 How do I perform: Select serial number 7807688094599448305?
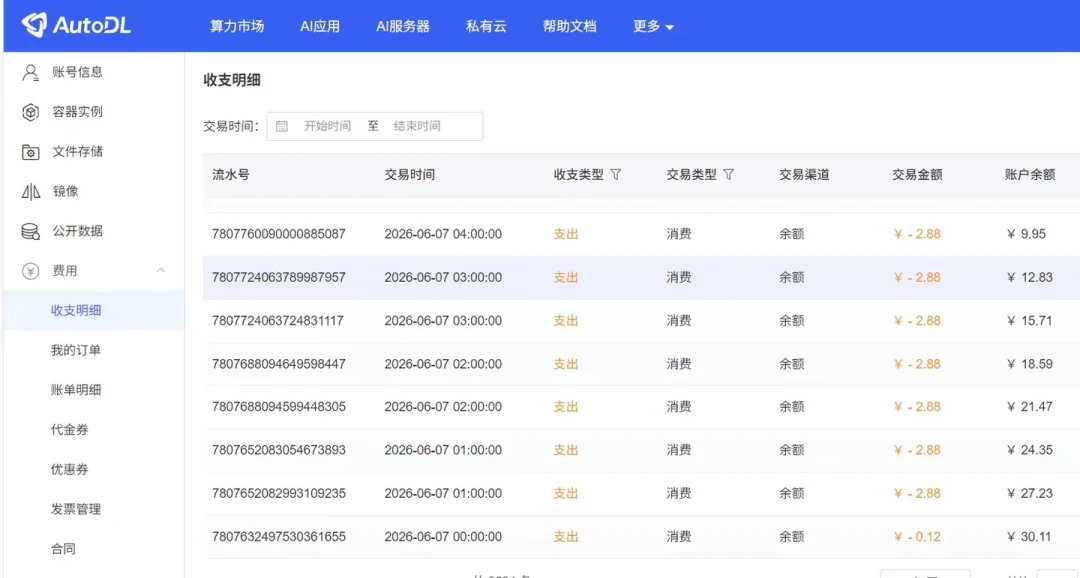[x=279, y=407]
